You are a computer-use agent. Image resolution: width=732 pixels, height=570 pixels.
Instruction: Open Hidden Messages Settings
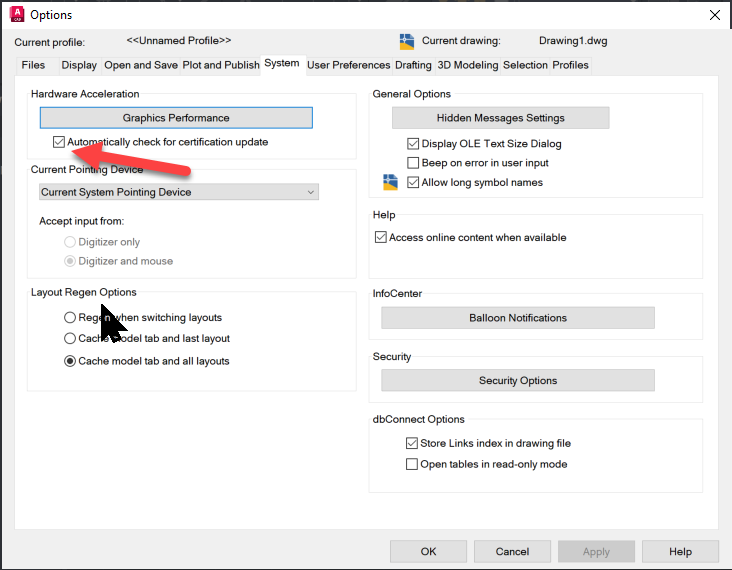(x=500, y=118)
